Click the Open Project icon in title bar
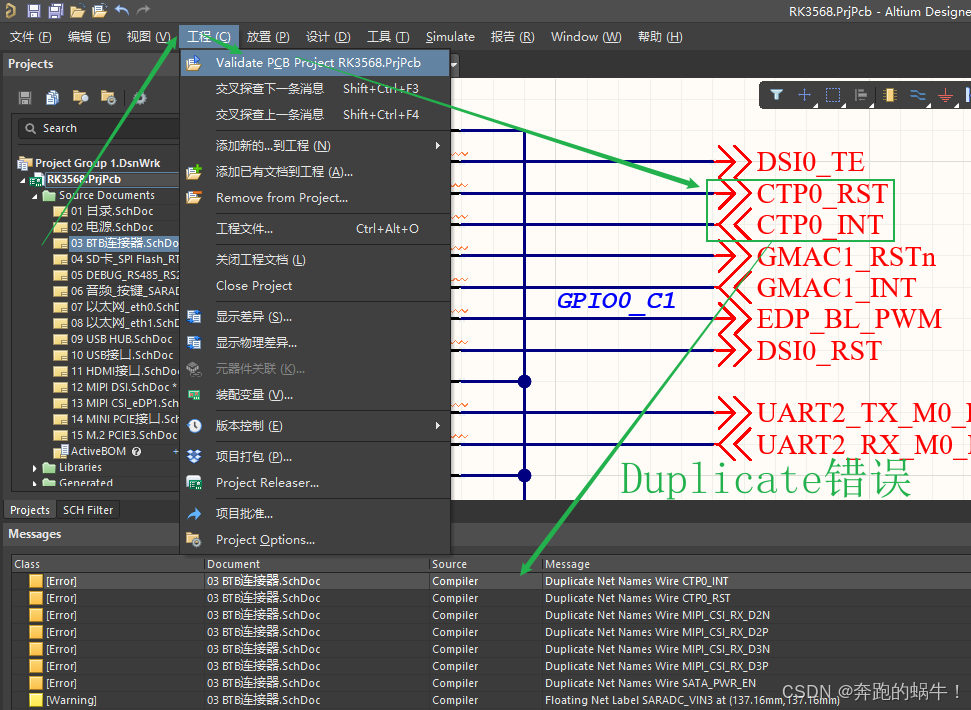971x710 pixels. coord(100,11)
